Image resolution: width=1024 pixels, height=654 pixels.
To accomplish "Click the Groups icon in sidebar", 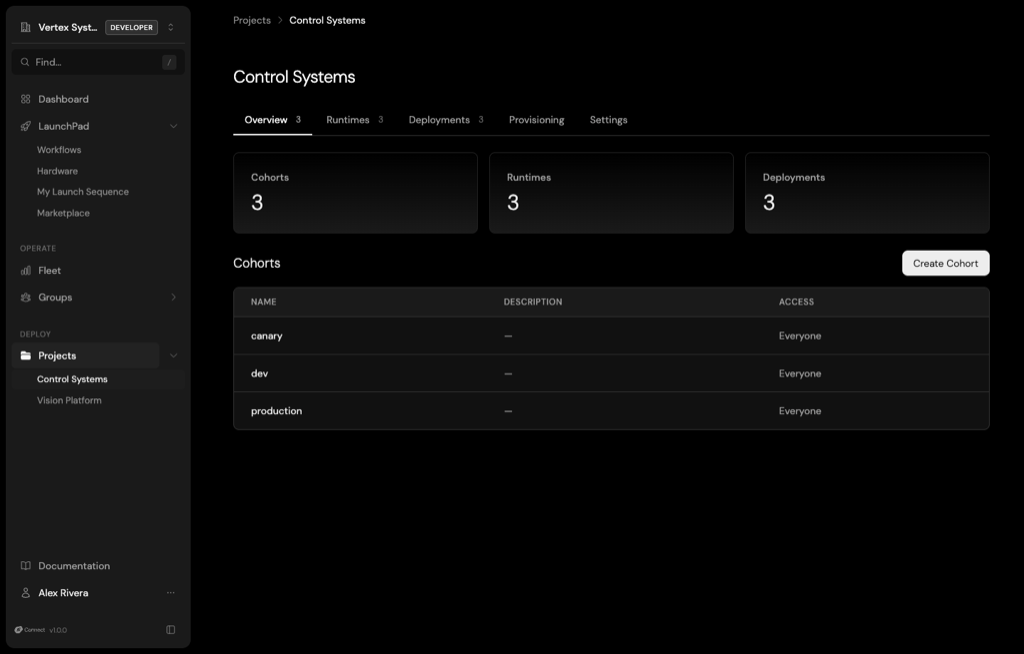I will 25,297.
